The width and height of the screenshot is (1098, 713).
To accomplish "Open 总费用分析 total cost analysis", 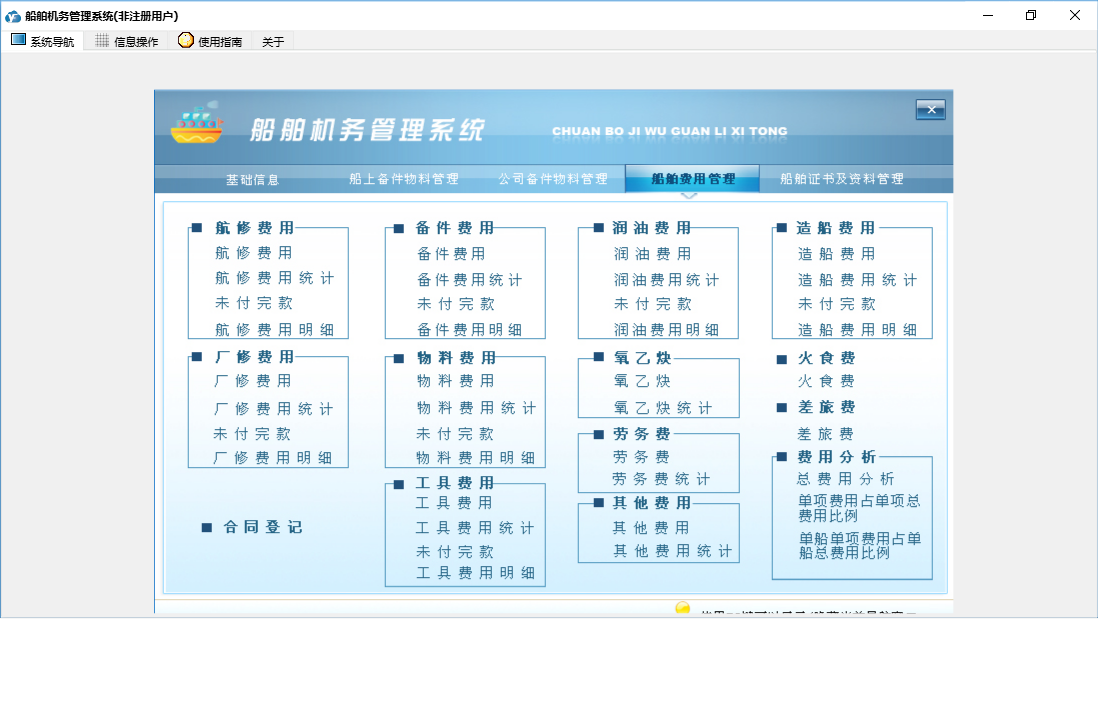I will 846,479.
